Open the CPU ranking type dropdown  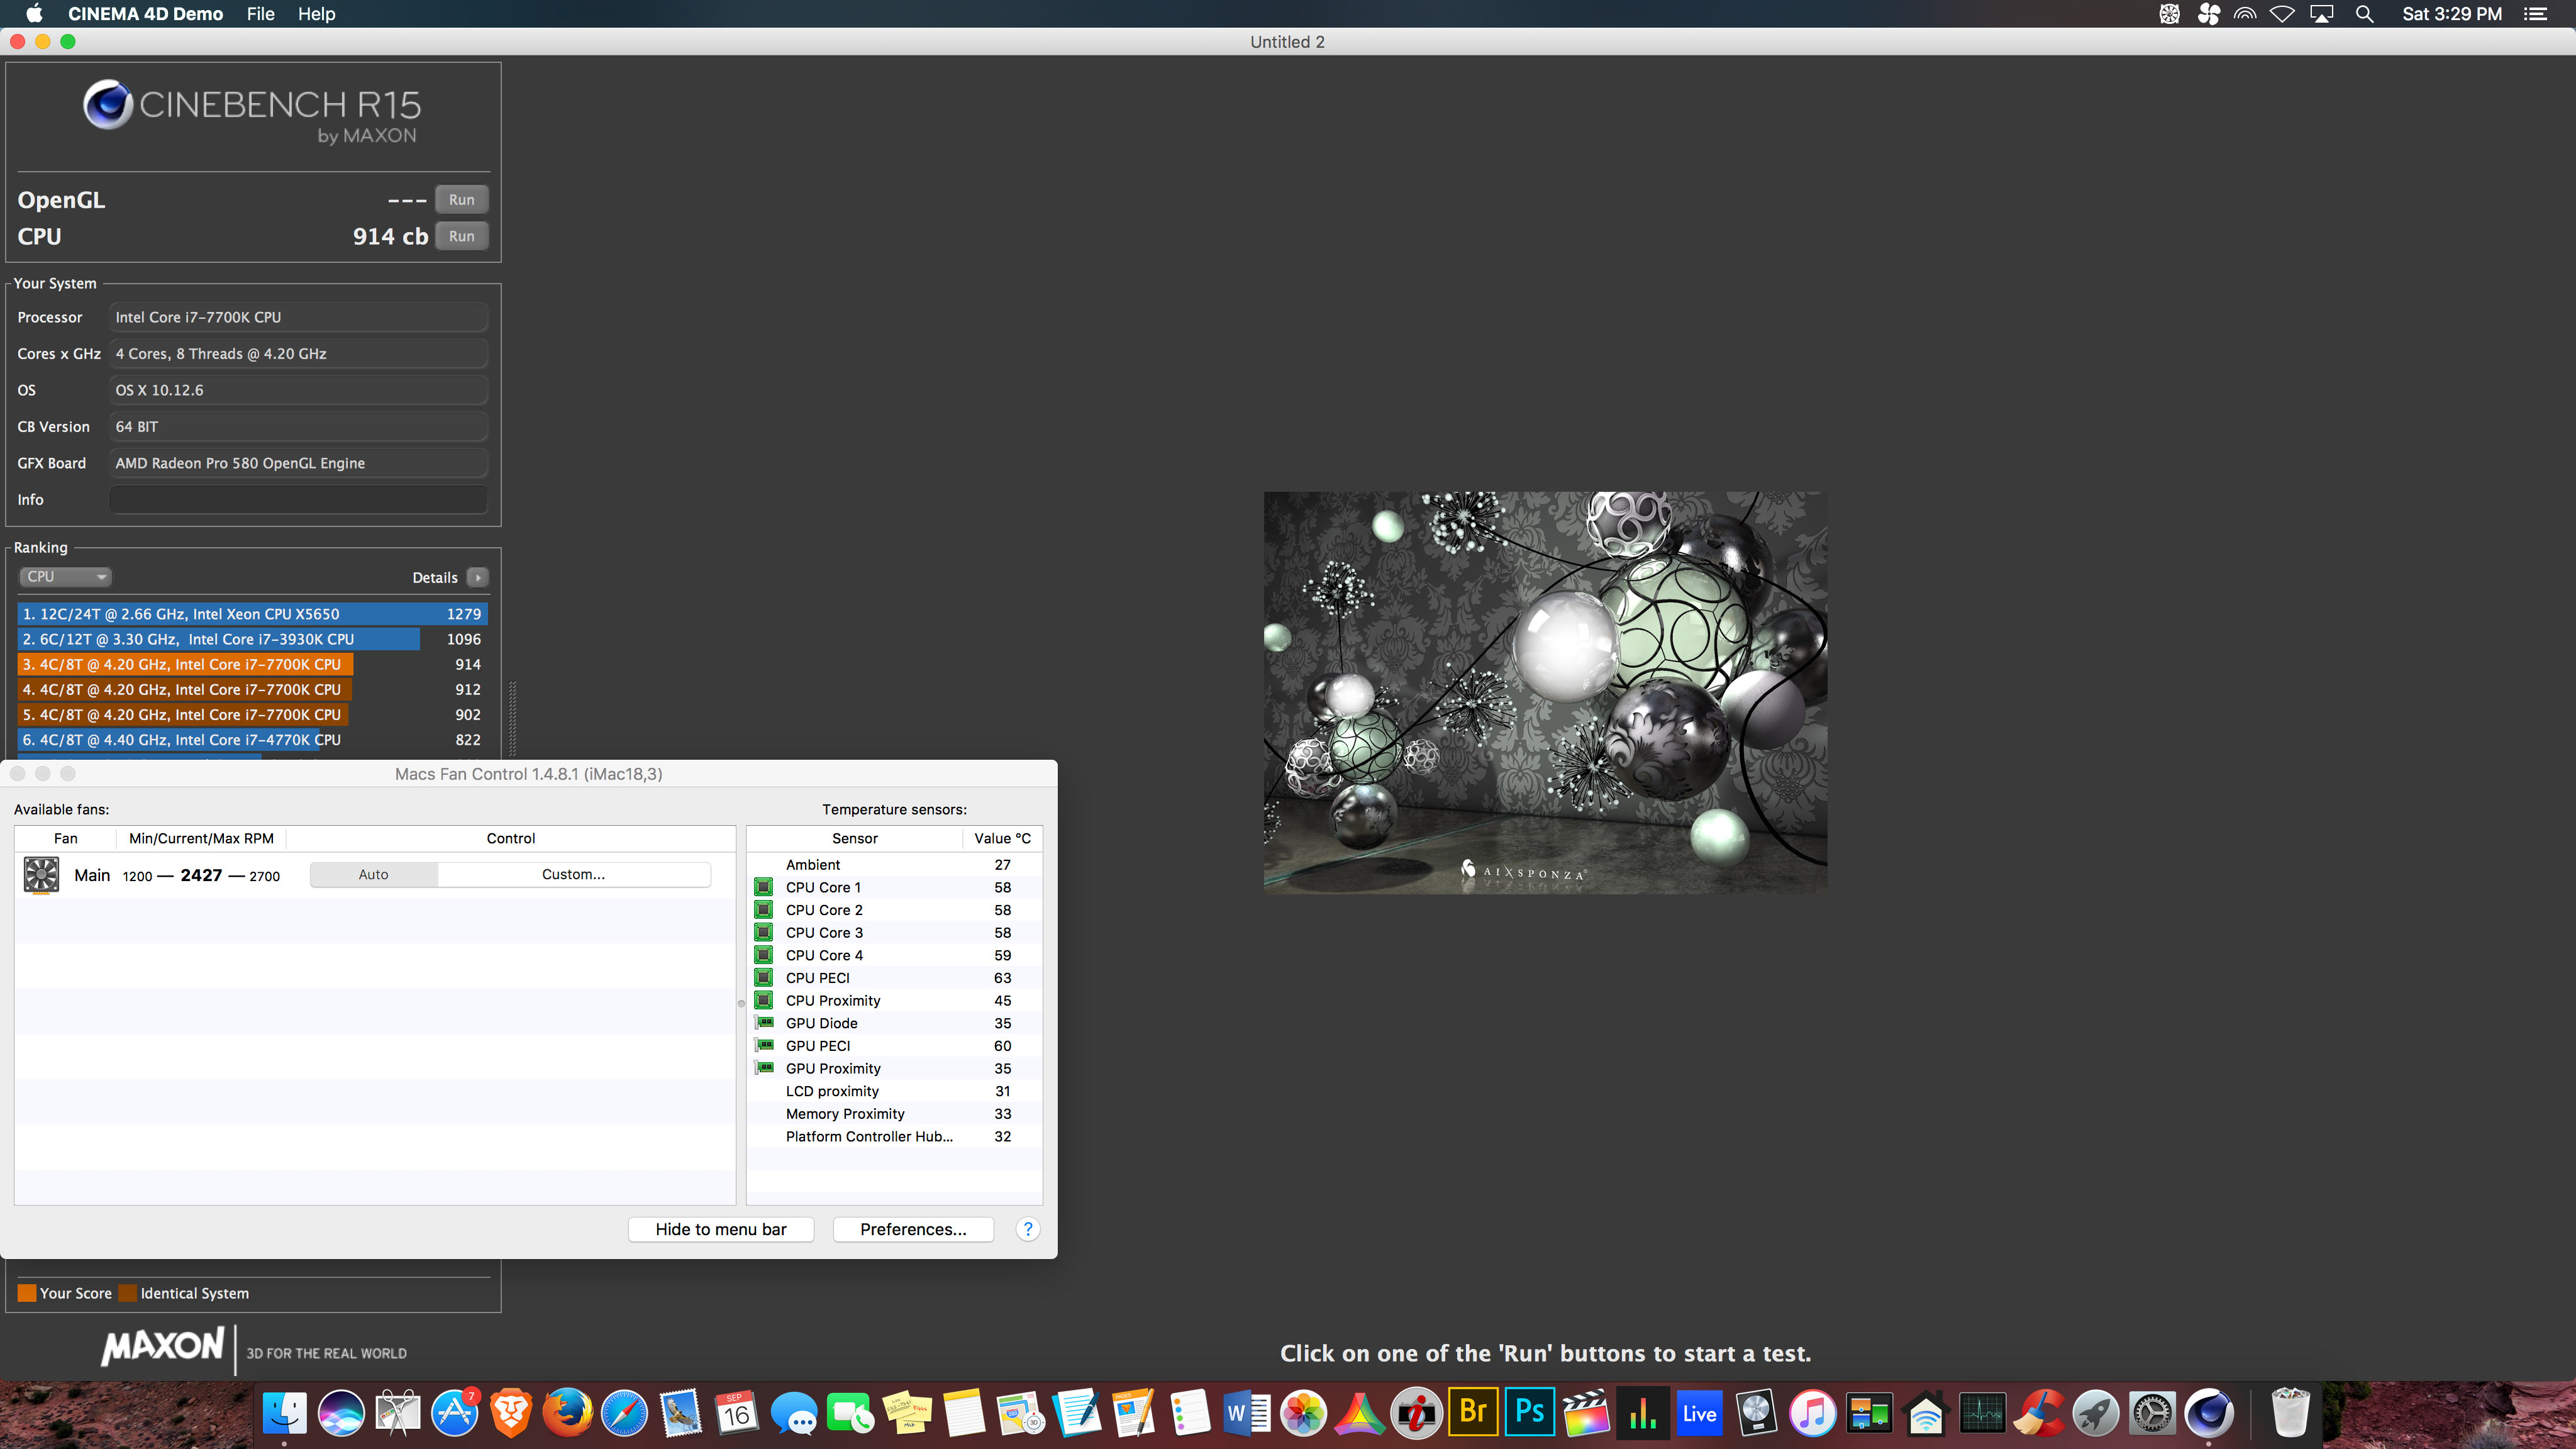coord(65,576)
